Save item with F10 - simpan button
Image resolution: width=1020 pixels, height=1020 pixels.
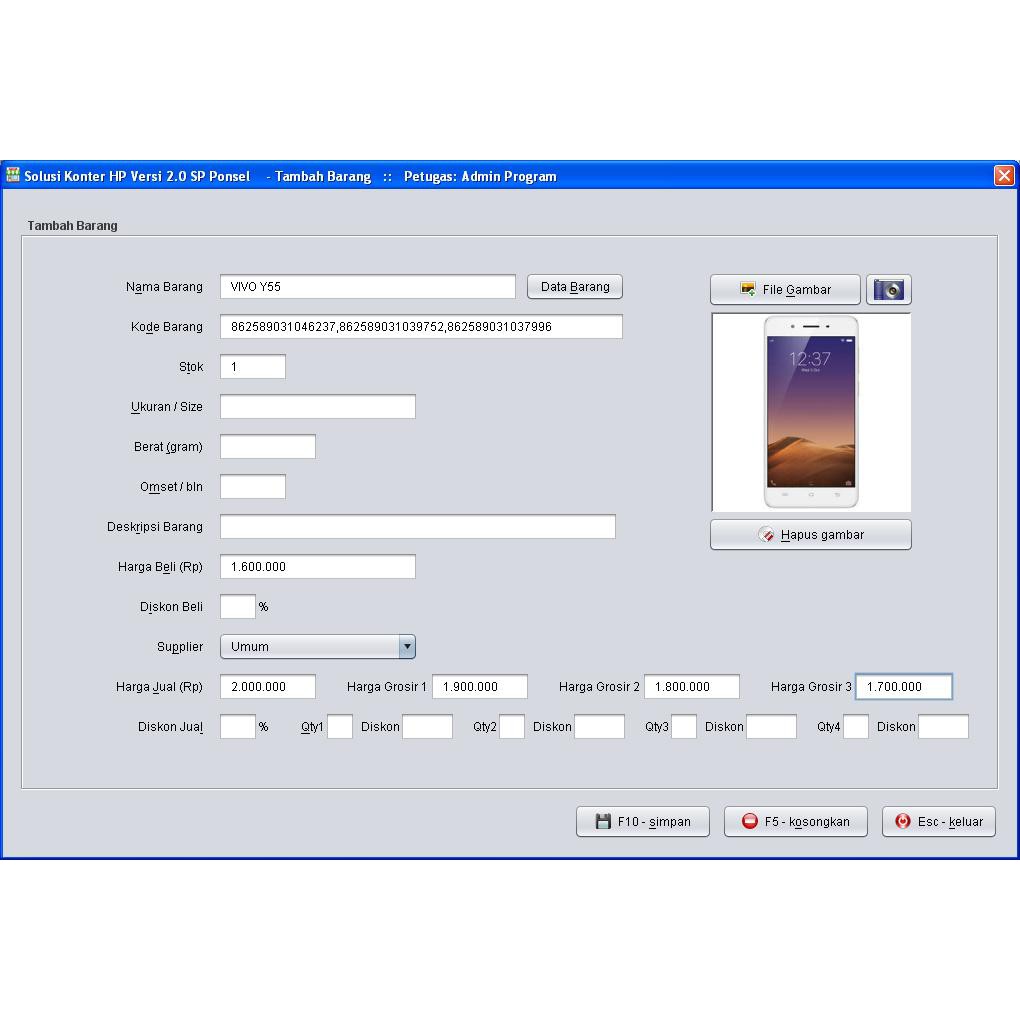coord(642,822)
